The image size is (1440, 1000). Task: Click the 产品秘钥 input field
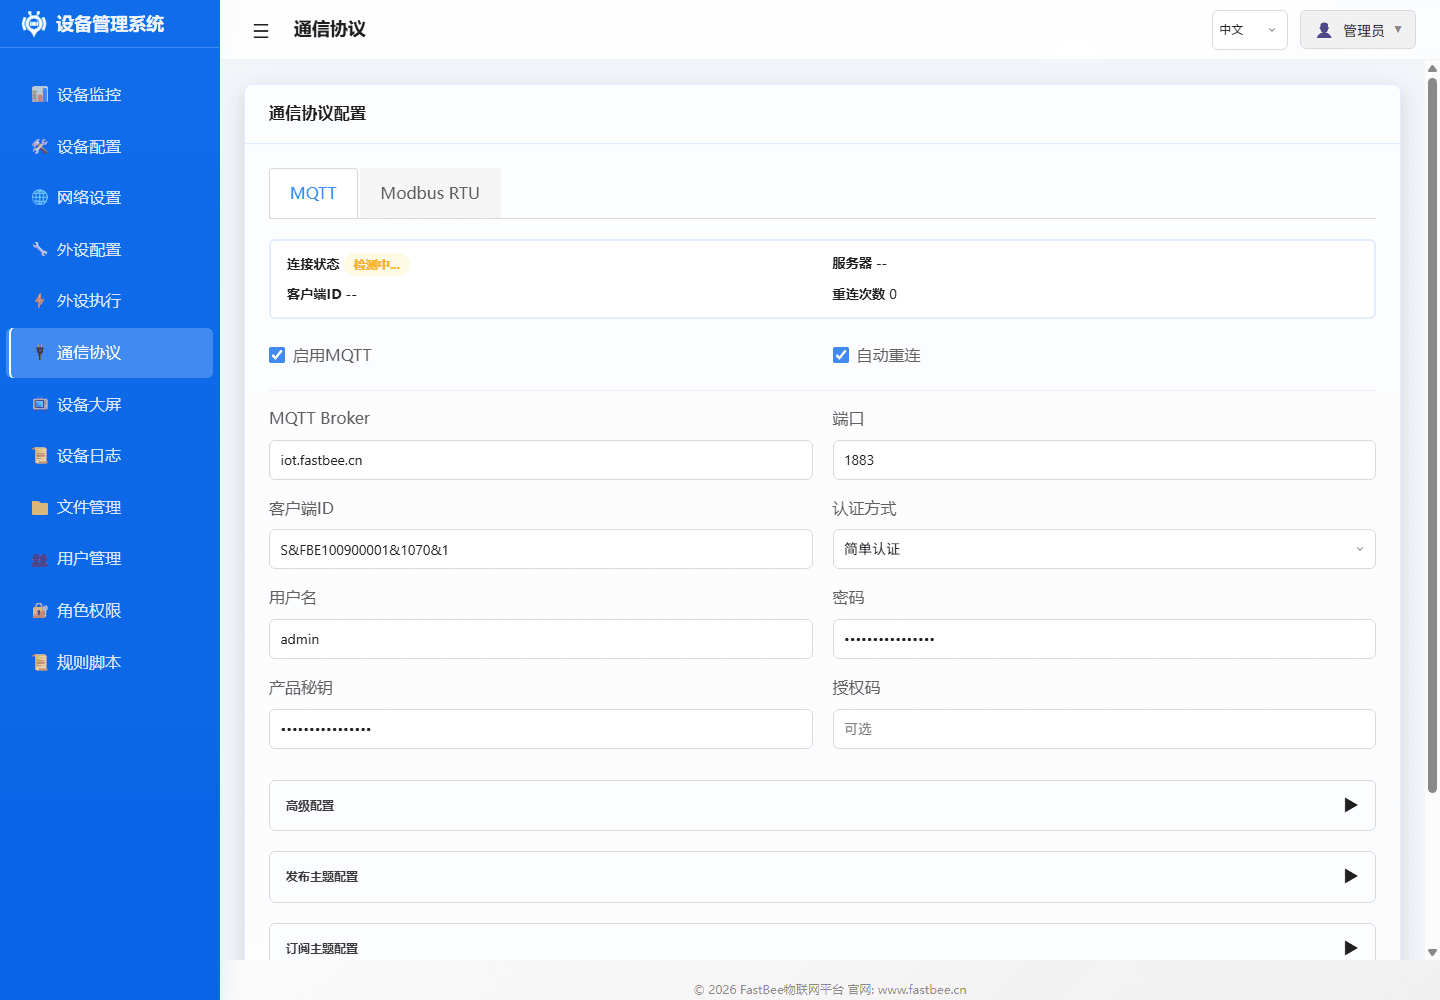(x=541, y=729)
